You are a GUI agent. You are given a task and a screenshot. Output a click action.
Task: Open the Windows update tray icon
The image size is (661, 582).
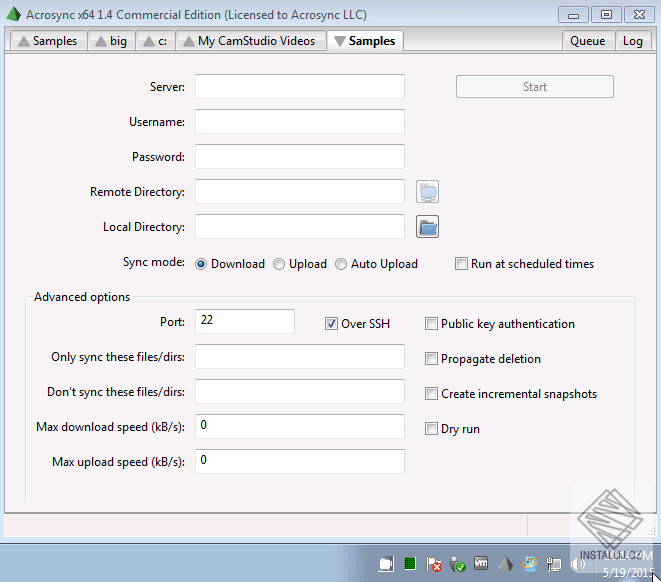529,564
